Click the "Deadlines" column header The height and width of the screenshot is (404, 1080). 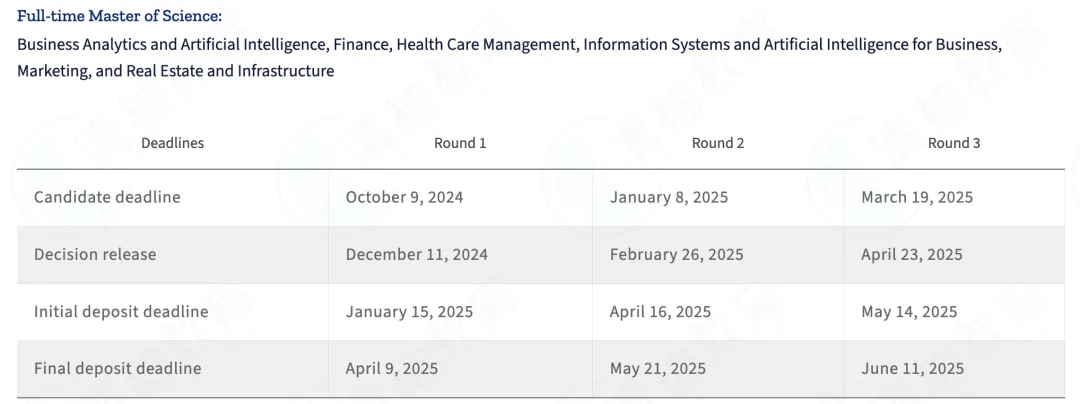tap(172, 143)
